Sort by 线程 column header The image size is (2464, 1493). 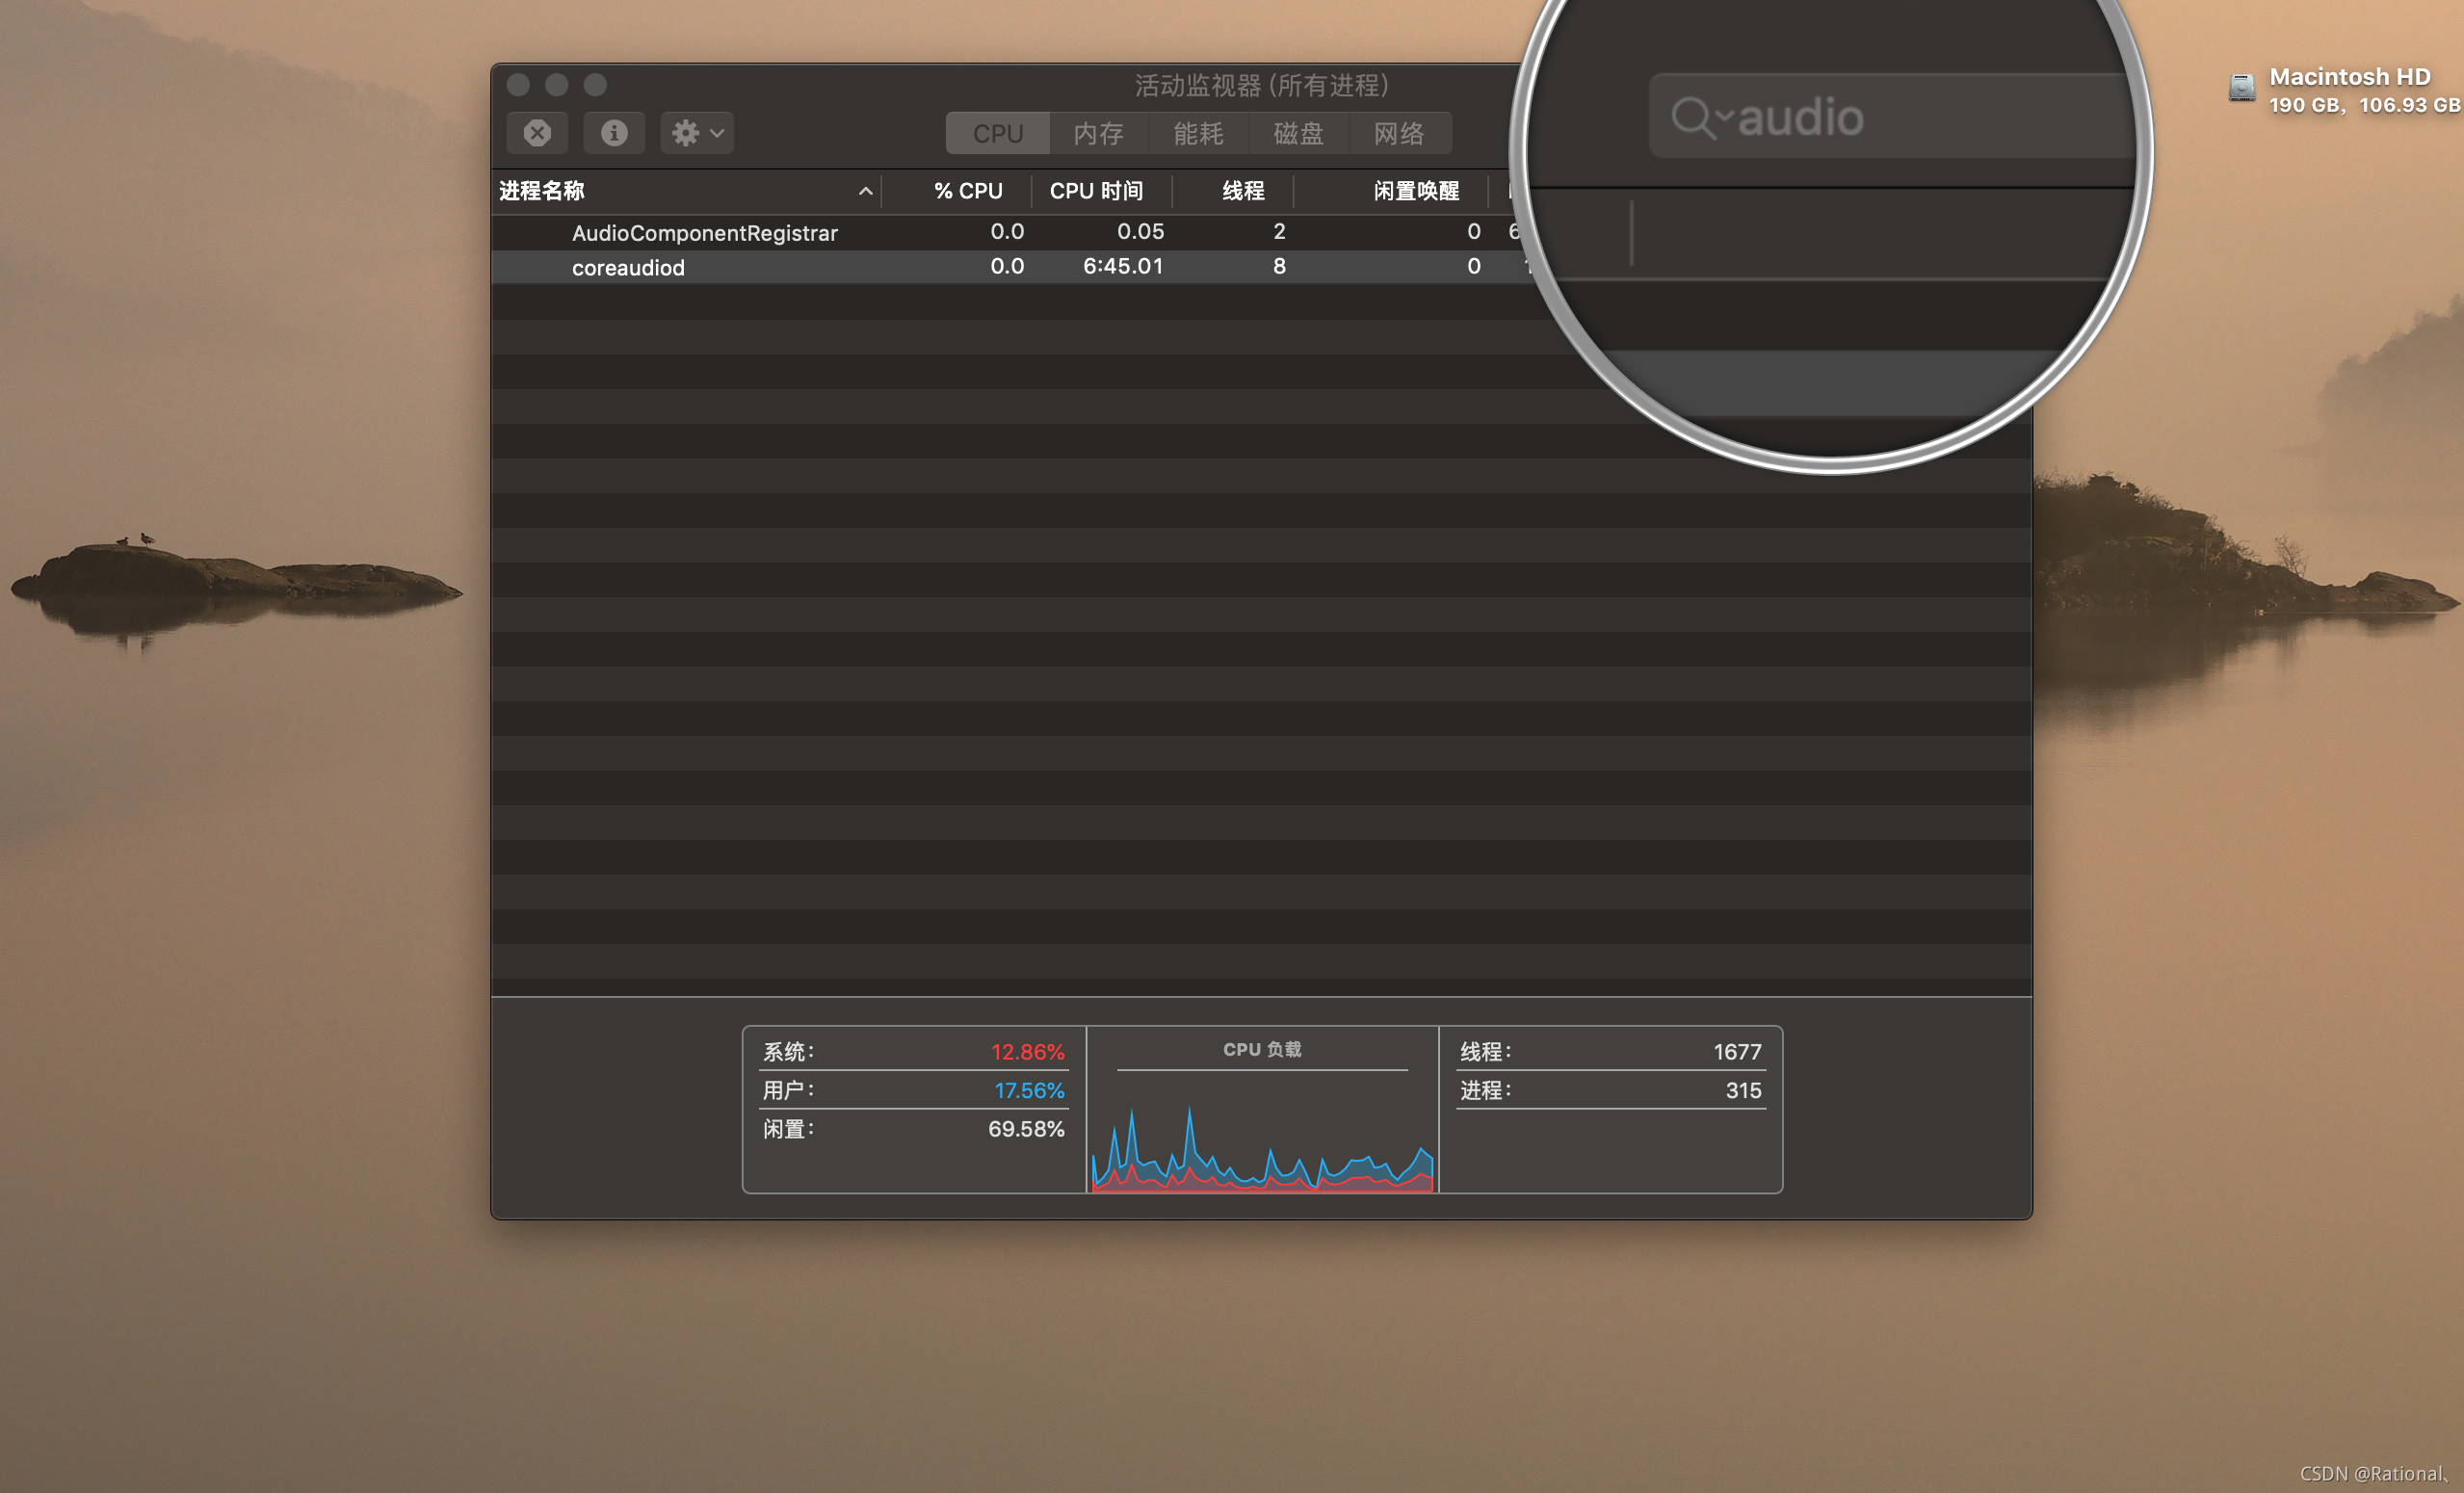[x=1243, y=191]
